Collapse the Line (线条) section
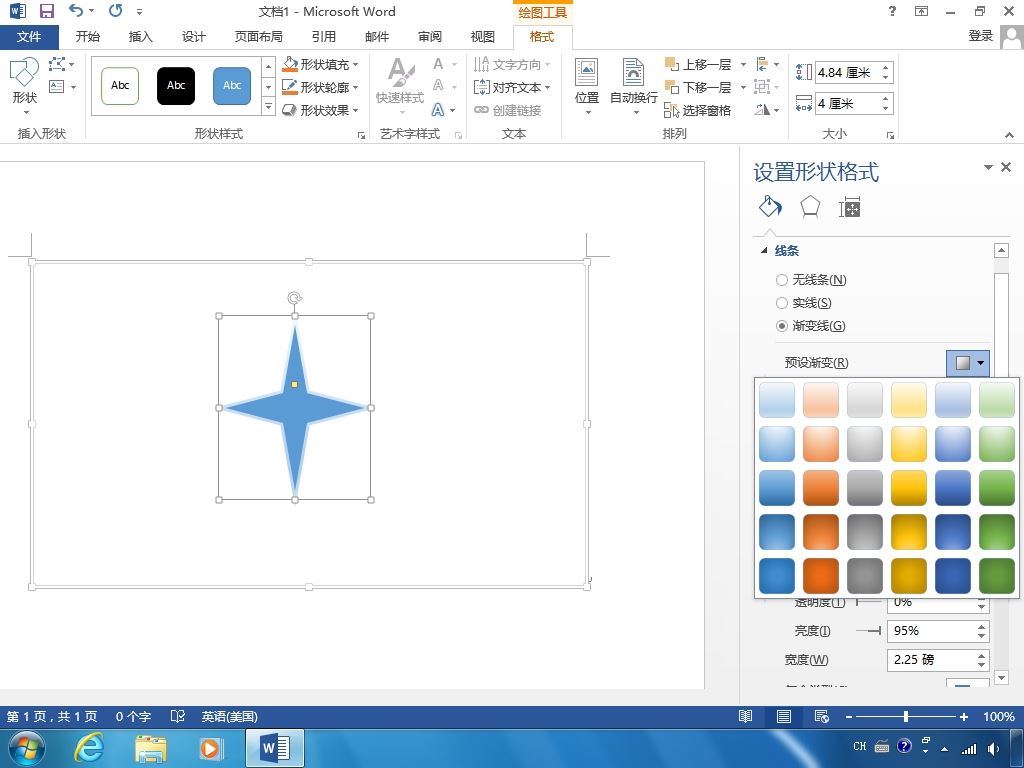The height and width of the screenshot is (768, 1024). [764, 250]
